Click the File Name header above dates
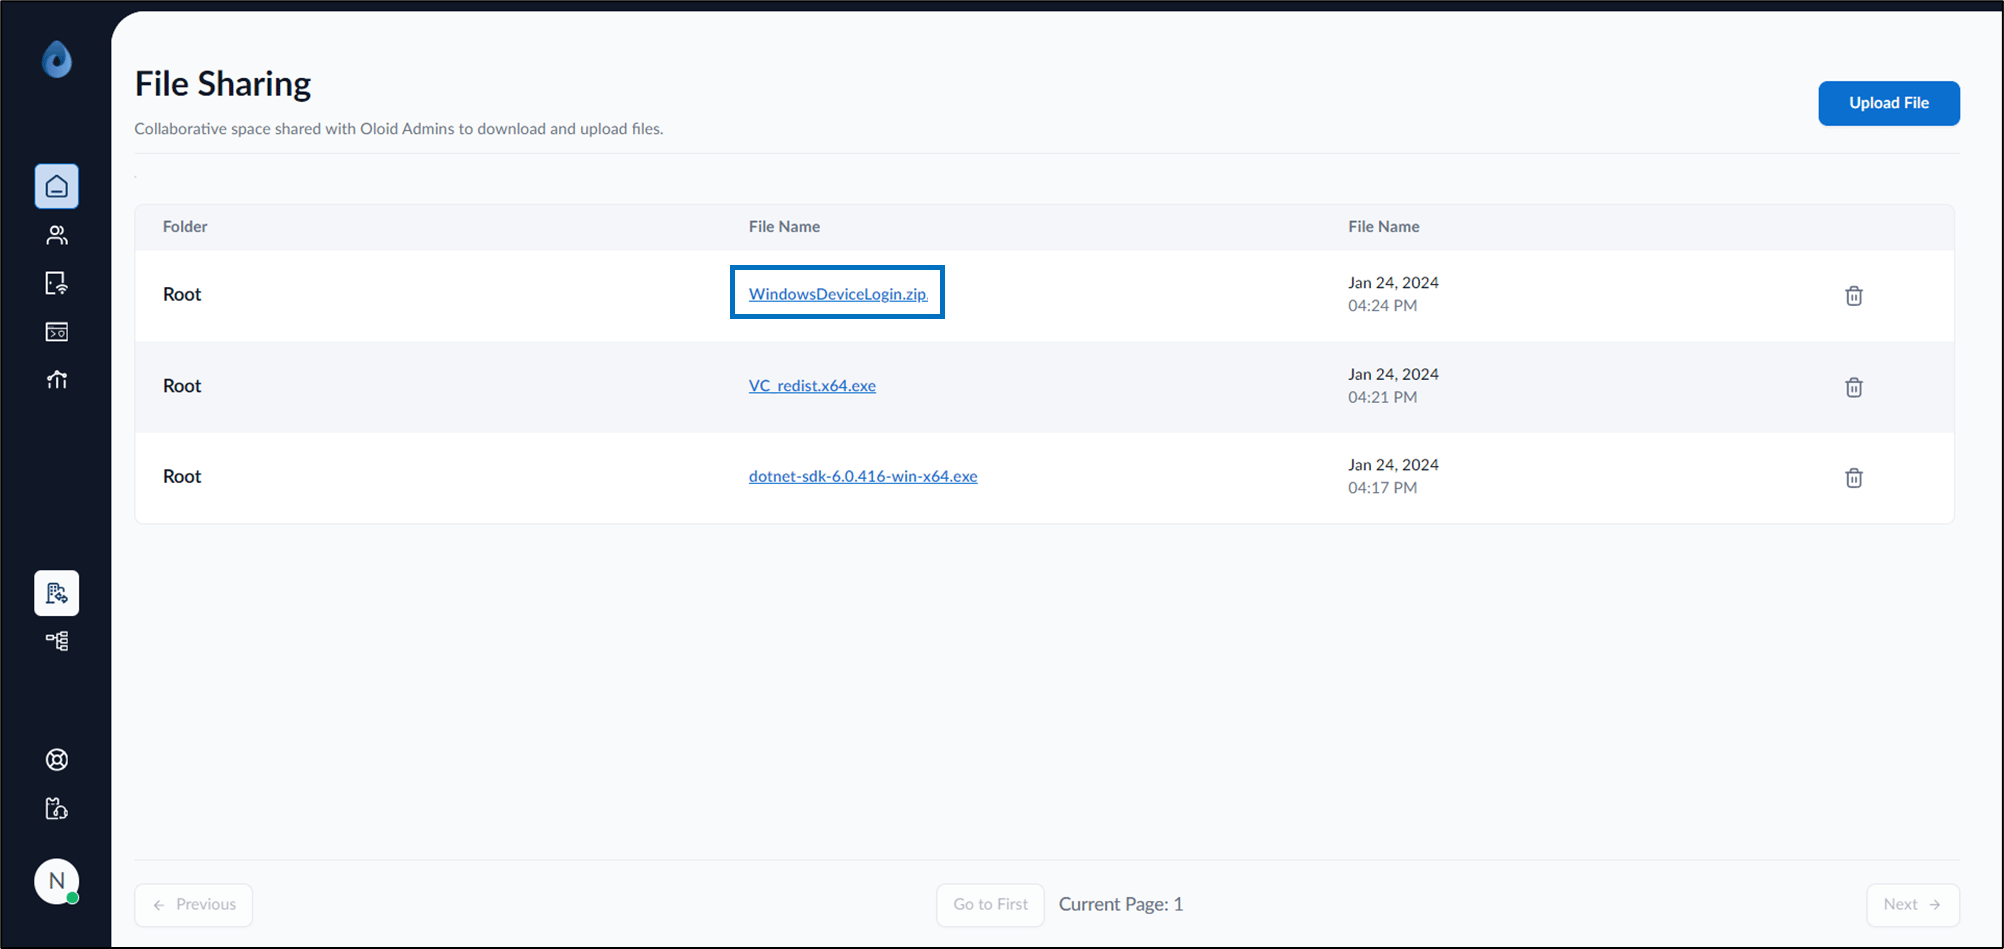Viewport: 2004px width, 949px height. [1383, 227]
